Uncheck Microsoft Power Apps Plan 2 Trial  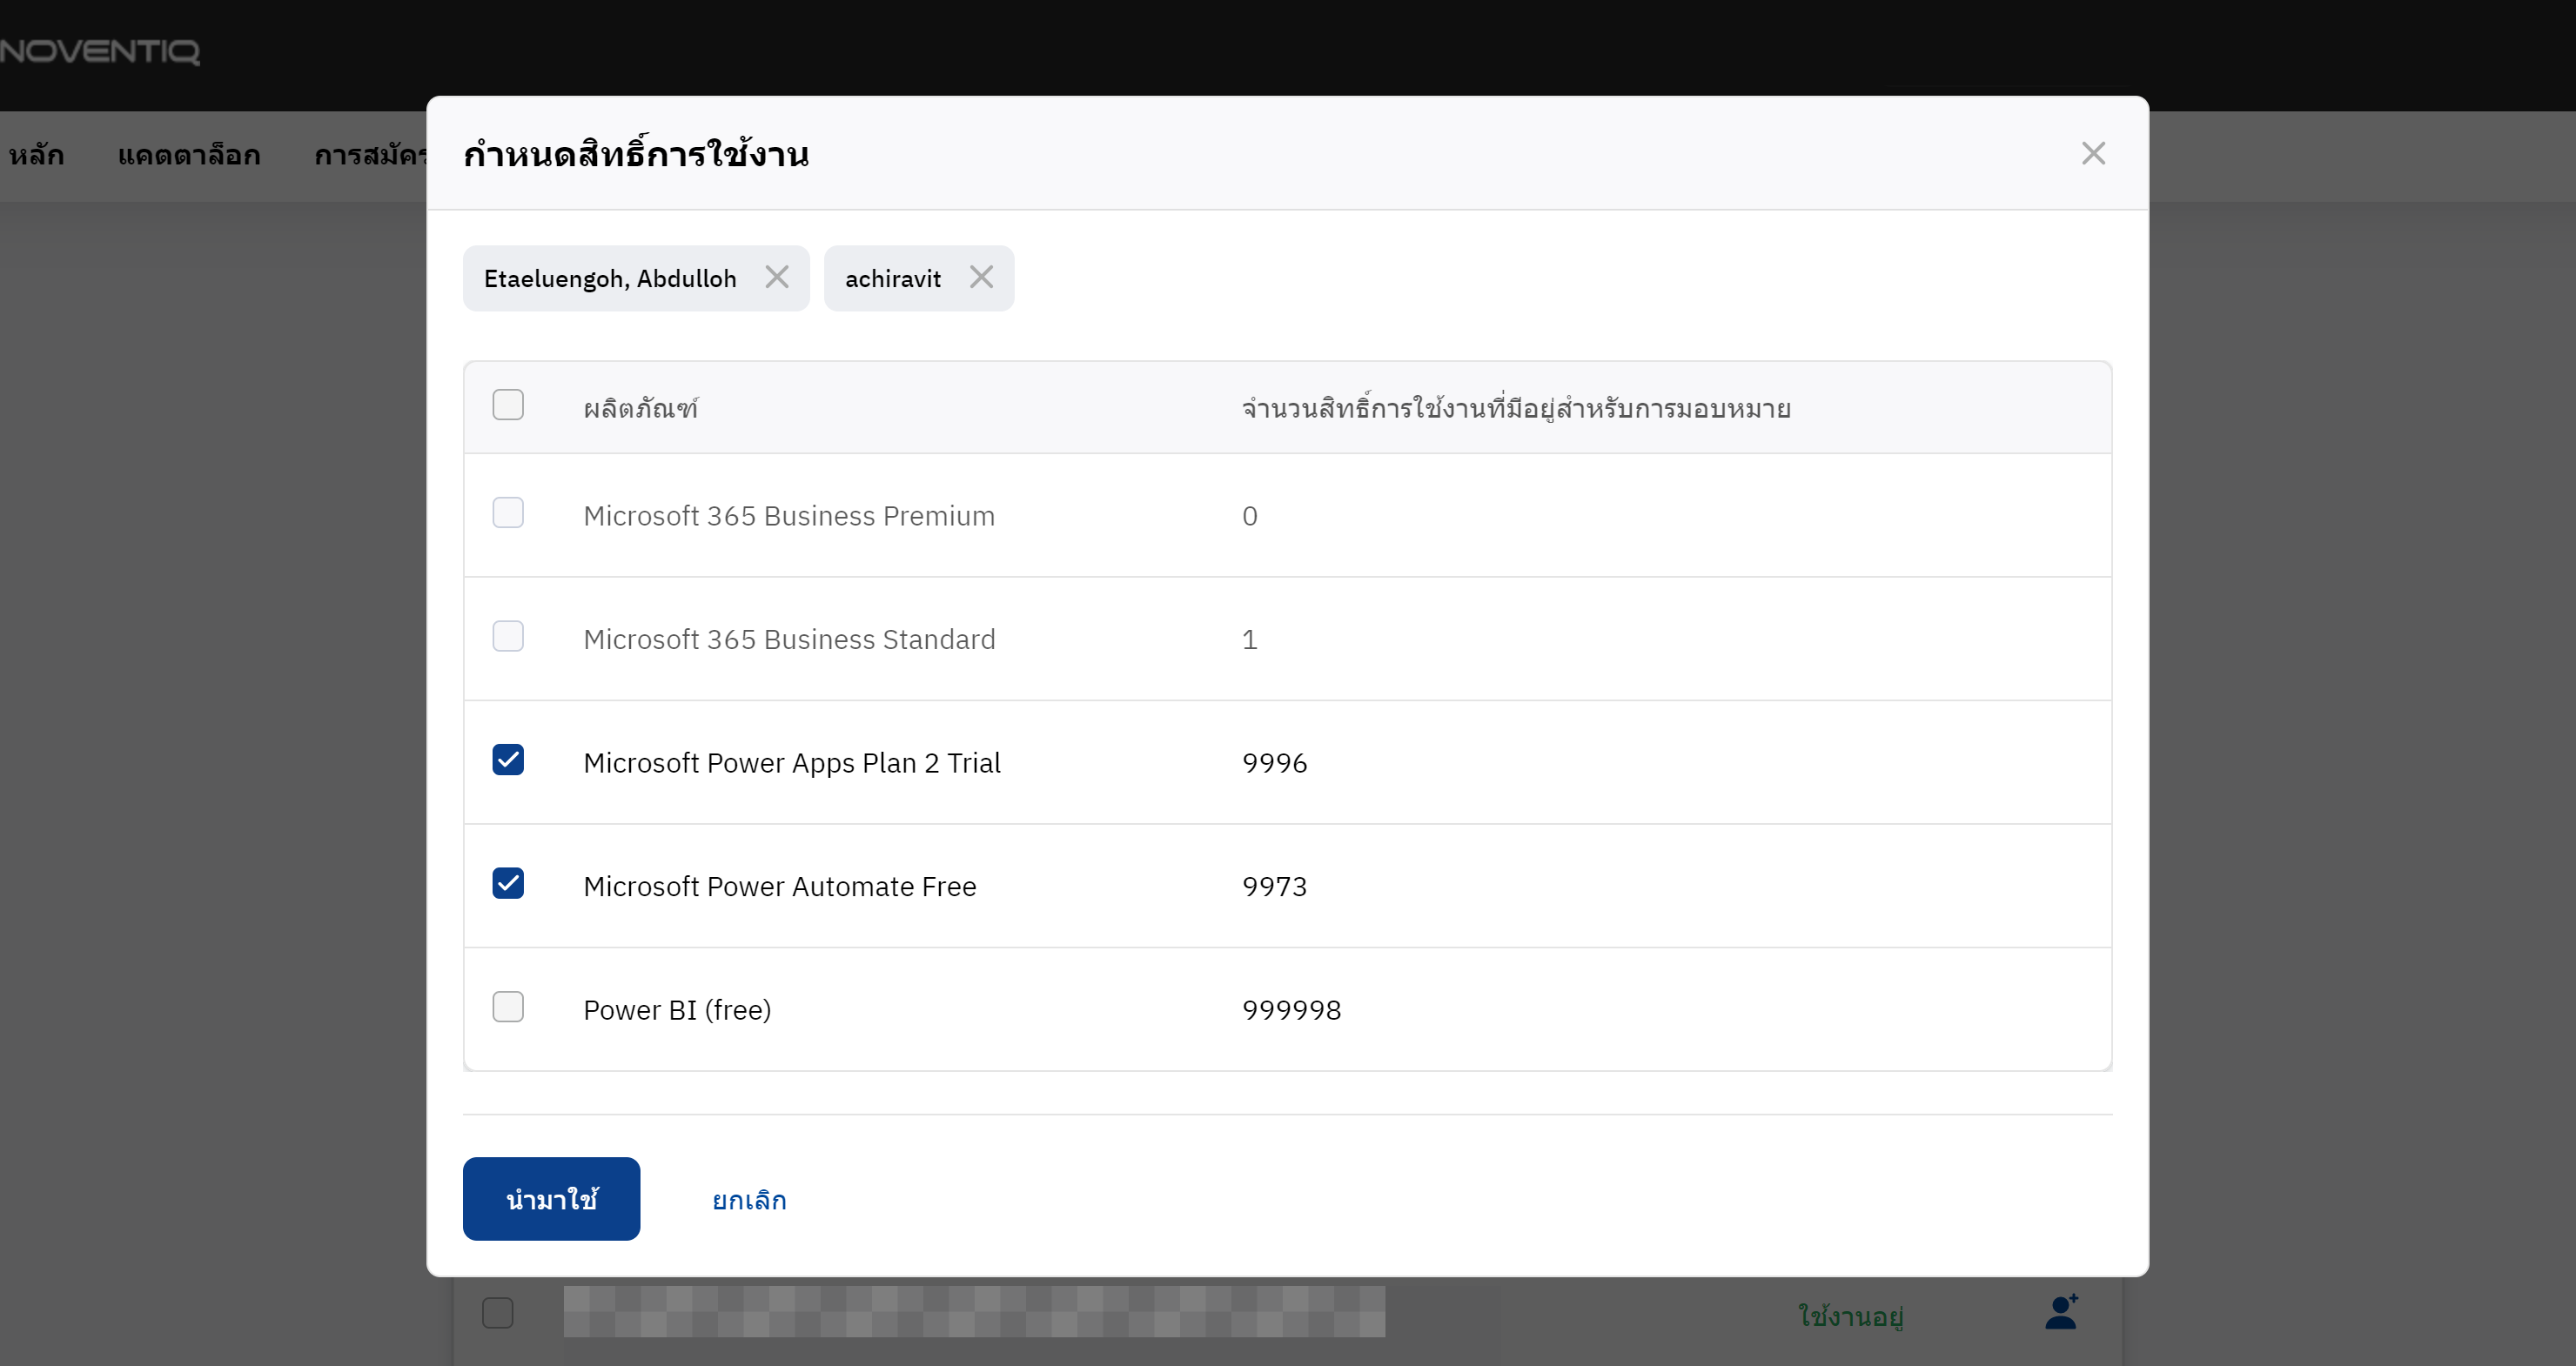508,760
